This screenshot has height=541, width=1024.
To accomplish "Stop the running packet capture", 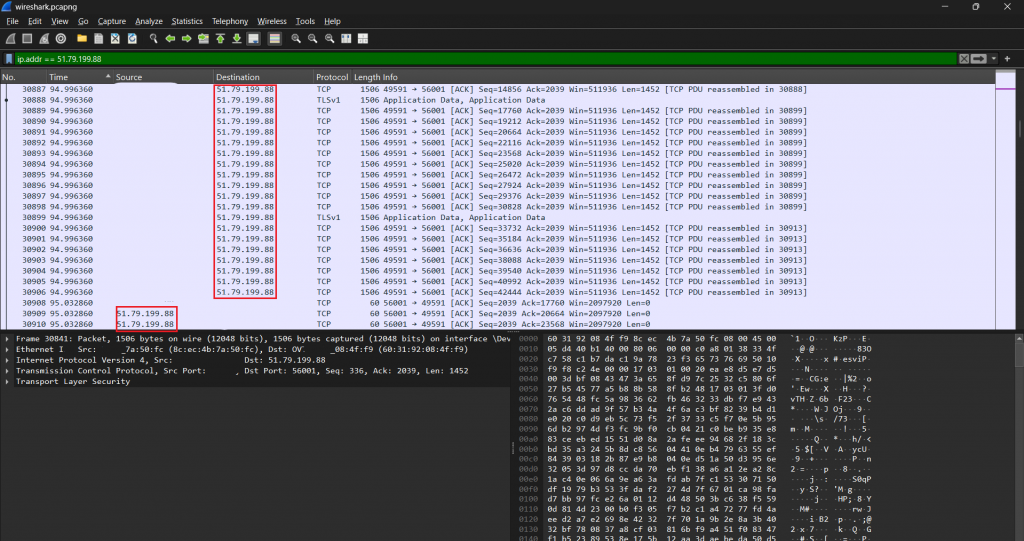I will [x=26, y=38].
